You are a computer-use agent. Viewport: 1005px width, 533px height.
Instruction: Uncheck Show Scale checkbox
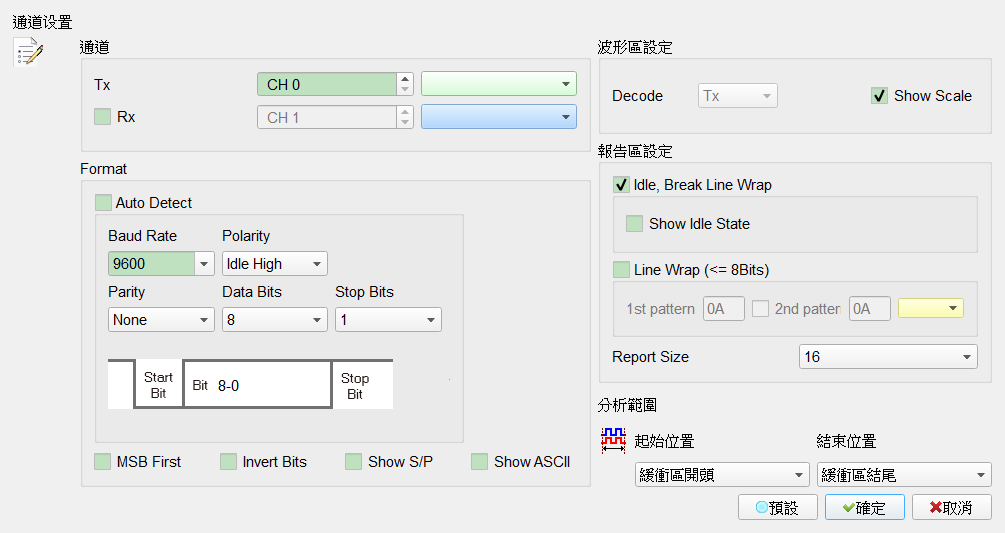click(879, 95)
